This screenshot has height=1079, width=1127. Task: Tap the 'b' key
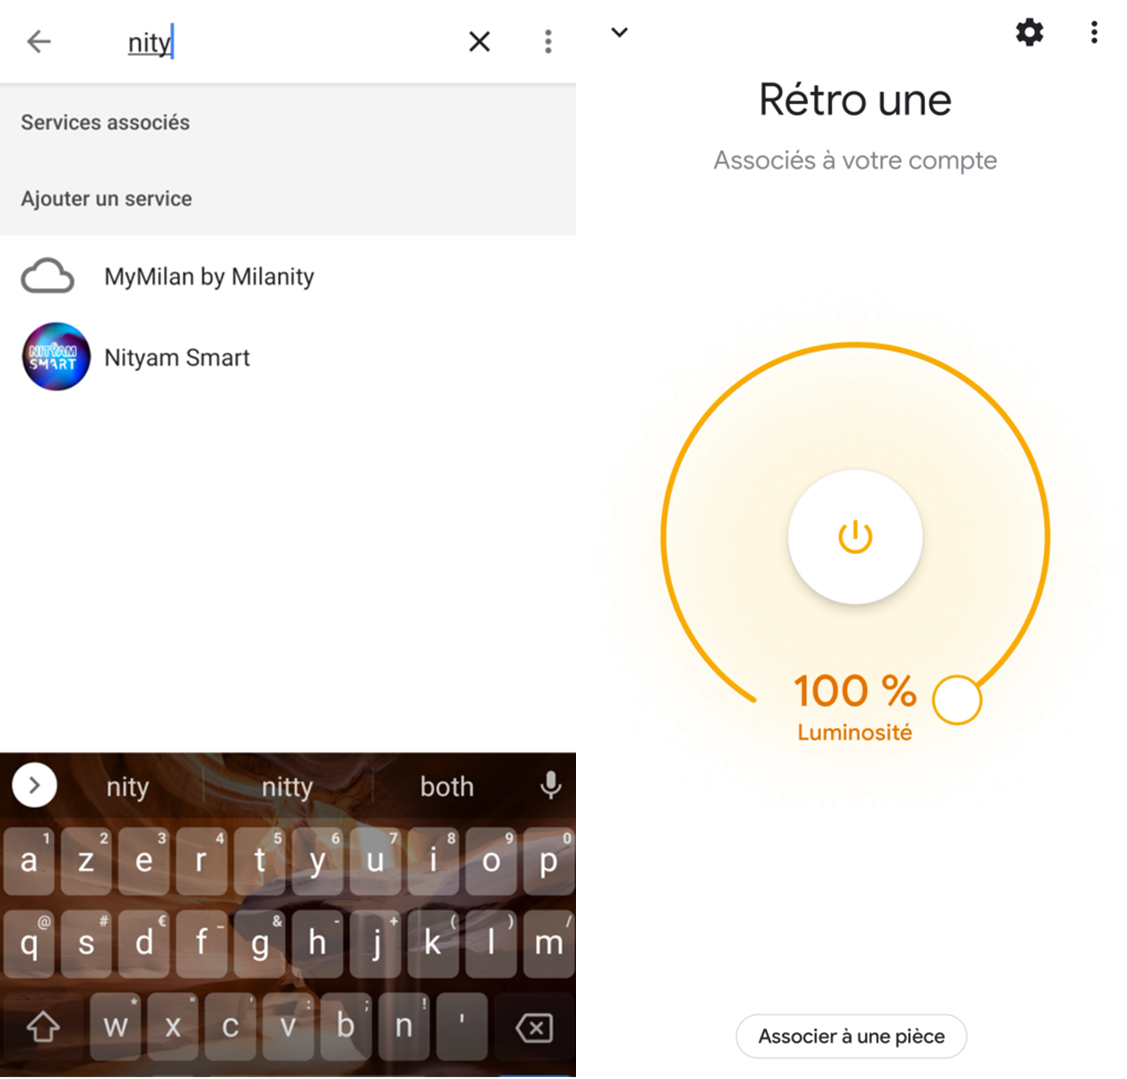click(346, 1027)
